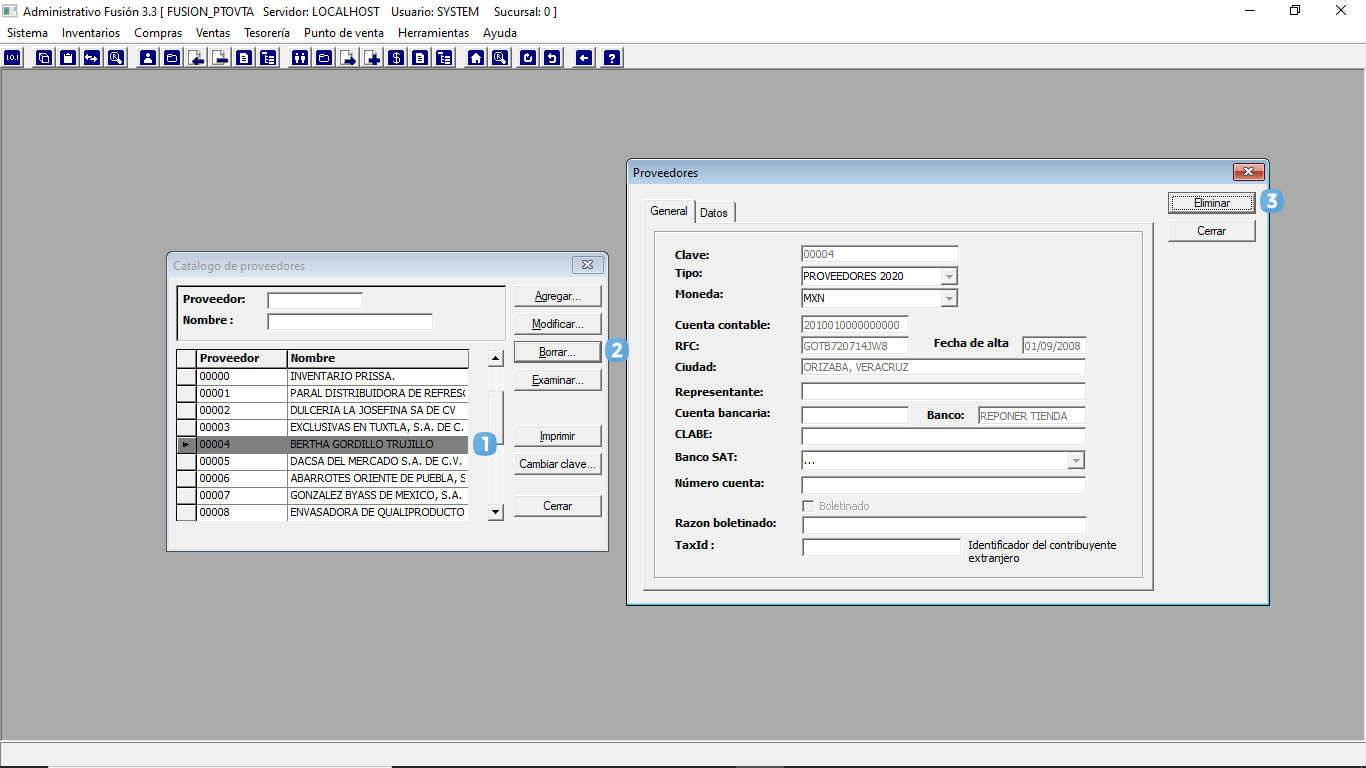
Task: Click Cerrar in Catálogo de proveedores
Action: coord(558,506)
